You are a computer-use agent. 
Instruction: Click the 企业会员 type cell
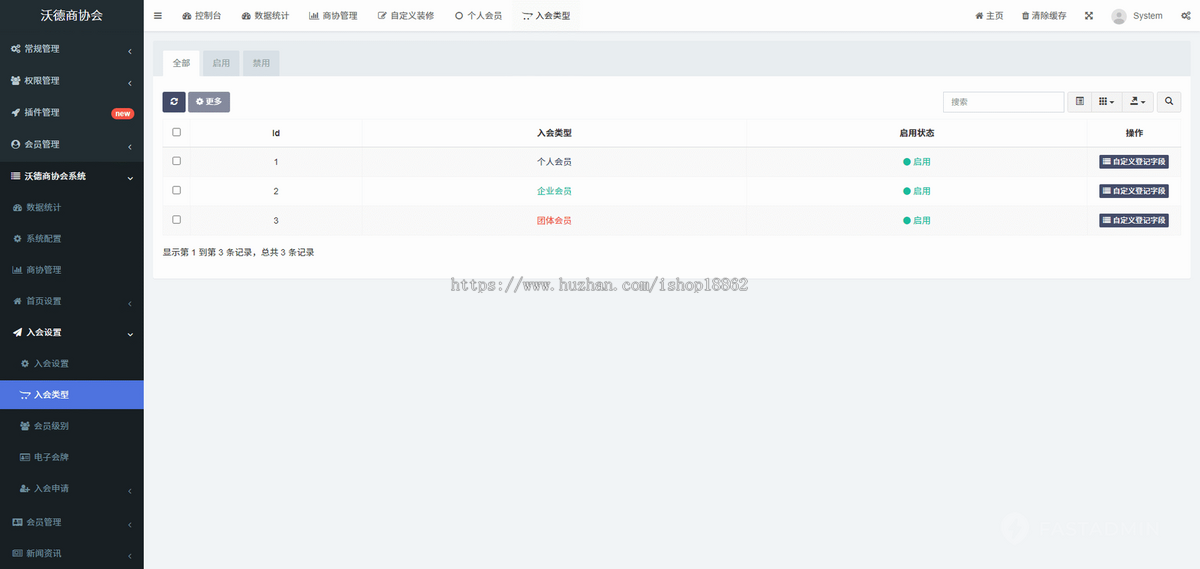[x=554, y=191]
